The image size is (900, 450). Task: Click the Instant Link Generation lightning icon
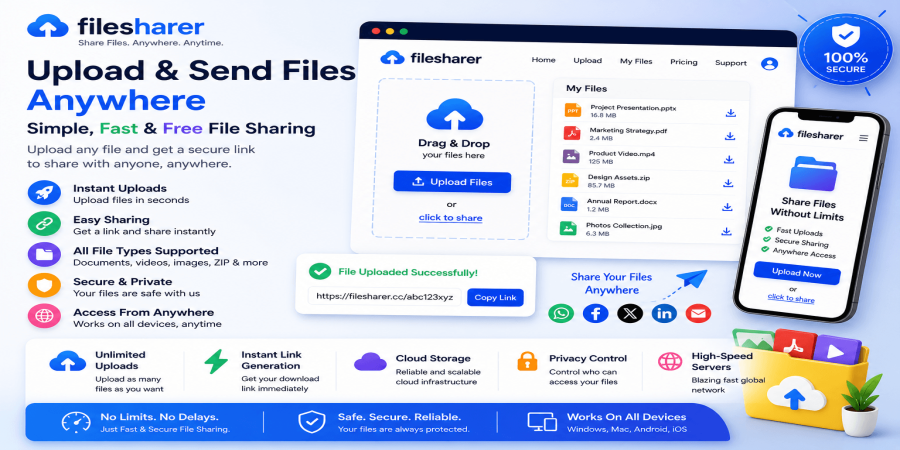[216, 361]
